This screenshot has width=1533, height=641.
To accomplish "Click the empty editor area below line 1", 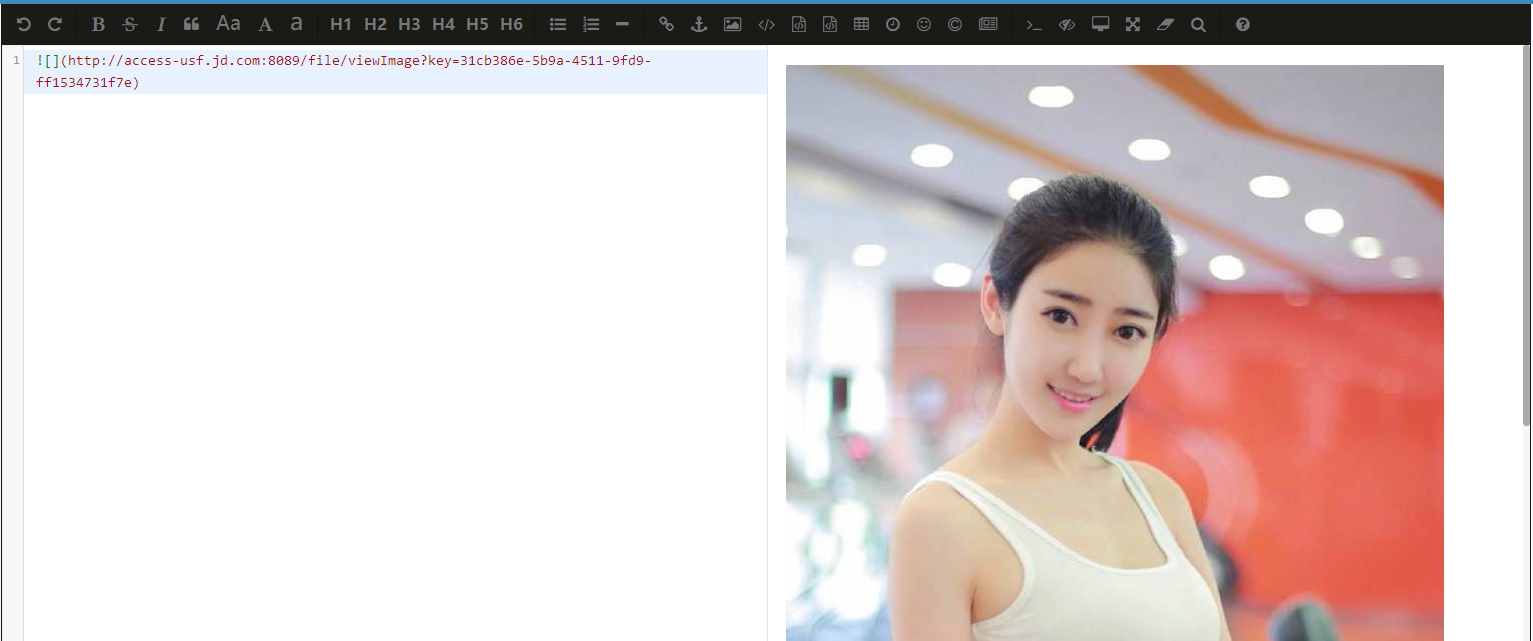I will (395, 367).
